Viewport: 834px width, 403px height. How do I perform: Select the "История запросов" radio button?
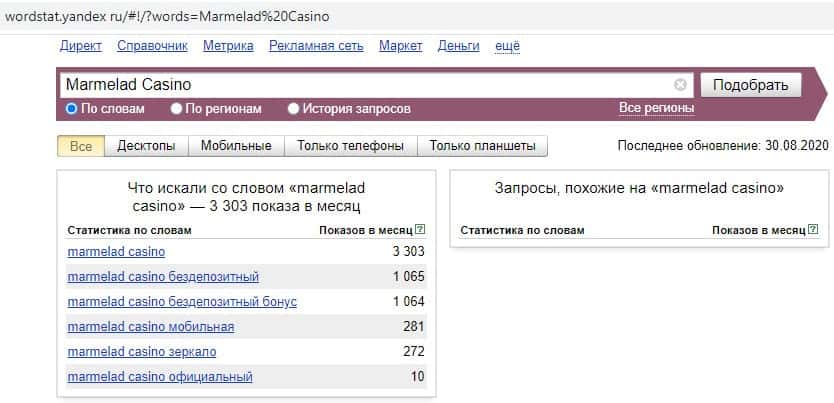294,108
